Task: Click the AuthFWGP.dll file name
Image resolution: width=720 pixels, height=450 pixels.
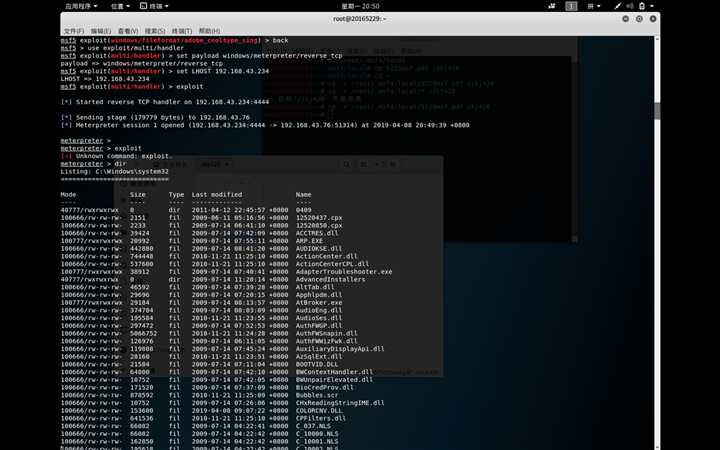Action: coord(319,326)
